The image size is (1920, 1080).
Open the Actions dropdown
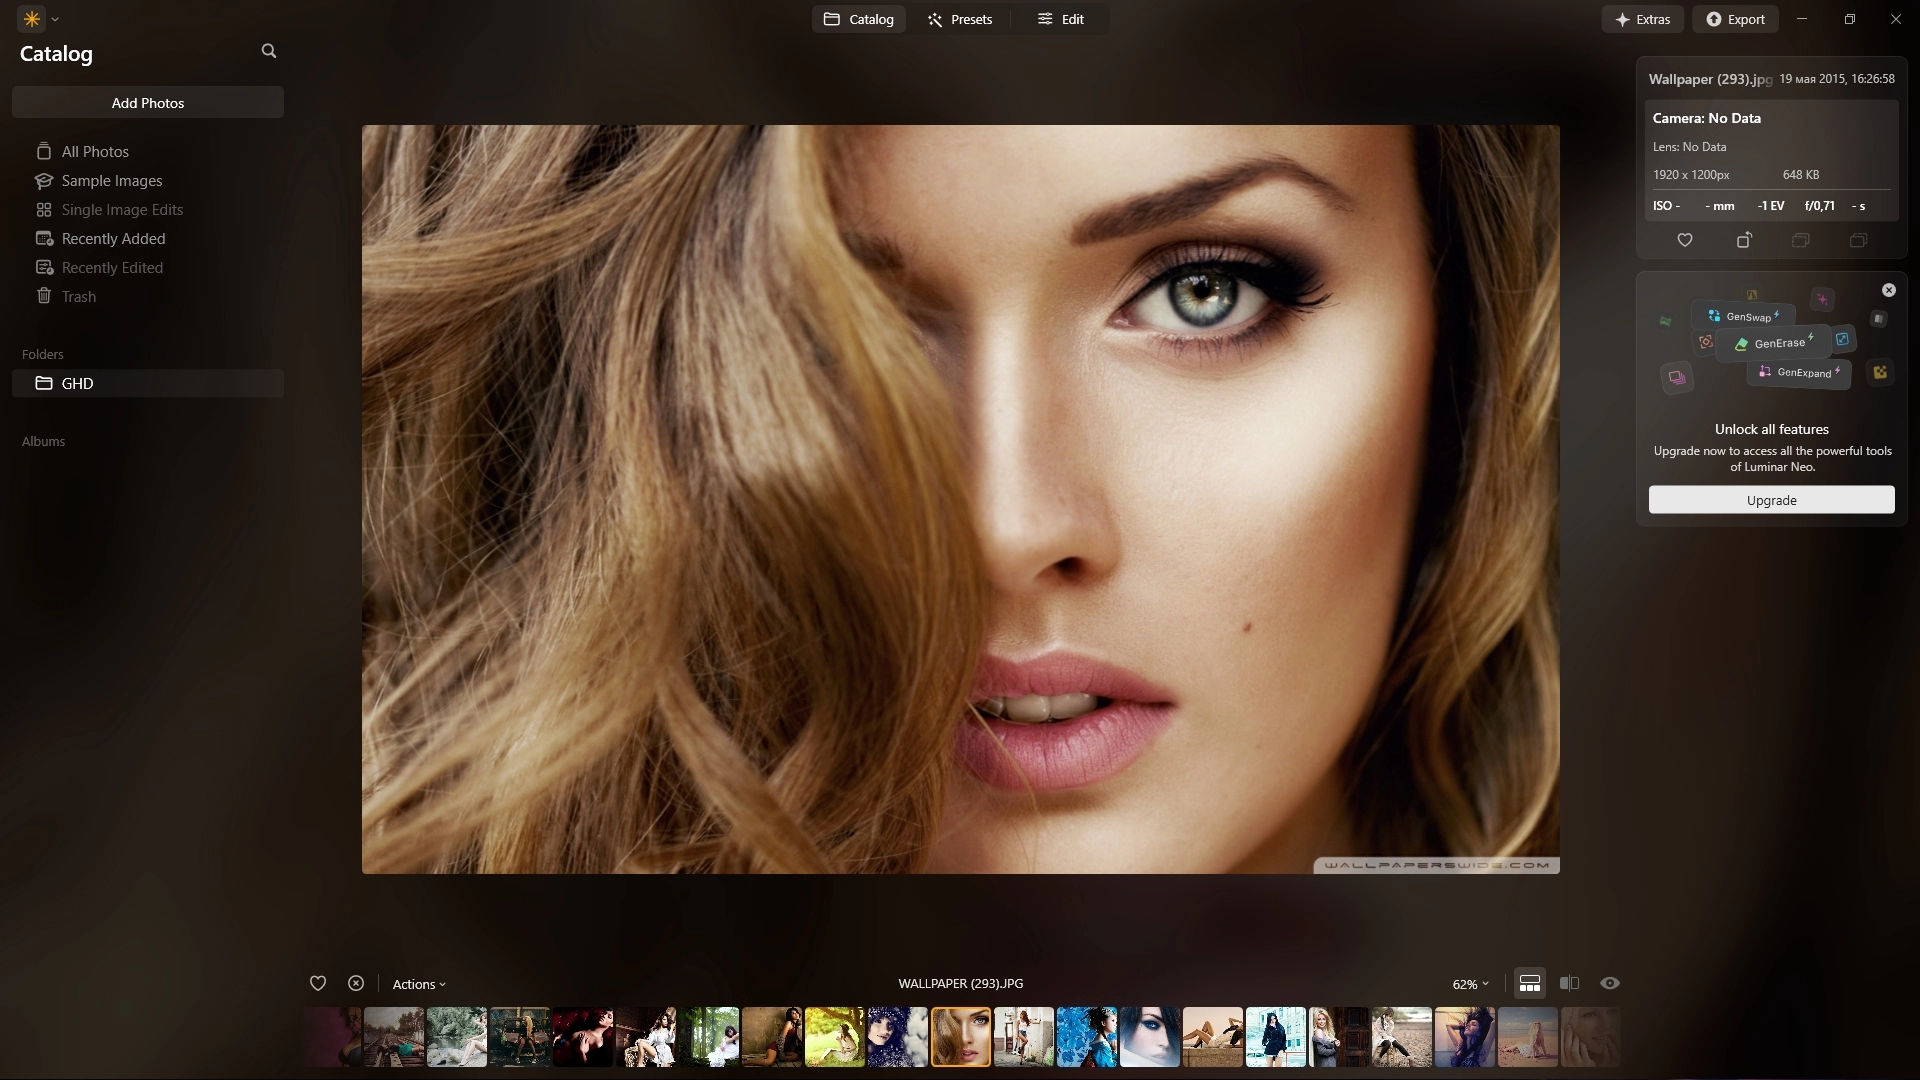click(418, 983)
